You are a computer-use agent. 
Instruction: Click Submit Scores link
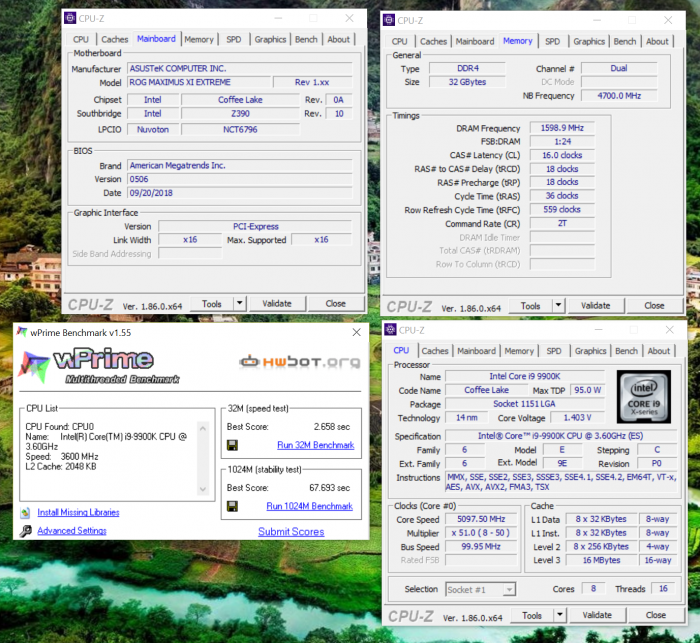(291, 532)
